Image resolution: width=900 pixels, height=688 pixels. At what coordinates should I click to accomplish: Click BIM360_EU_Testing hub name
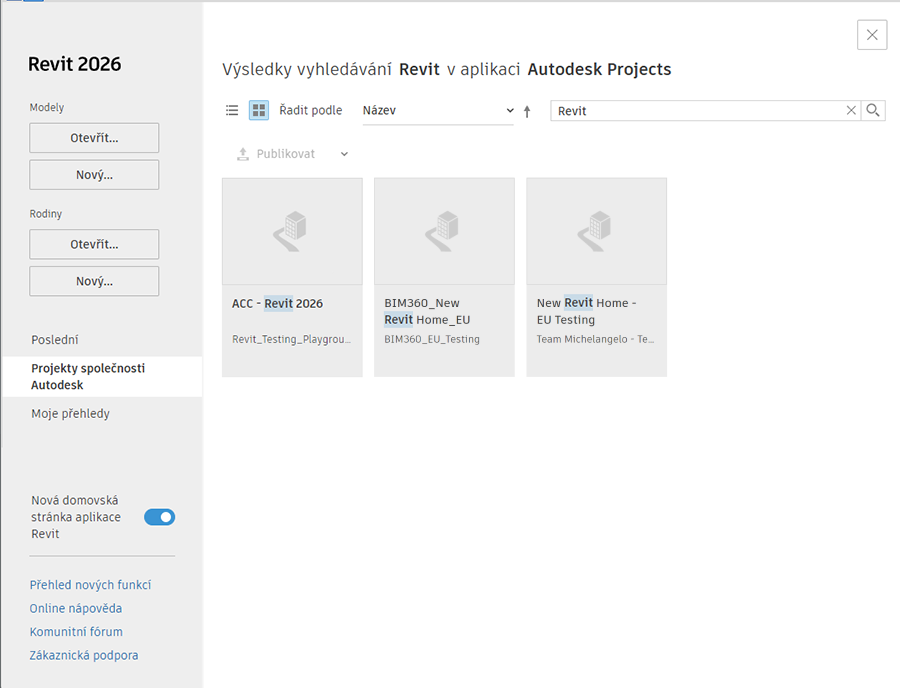432,339
